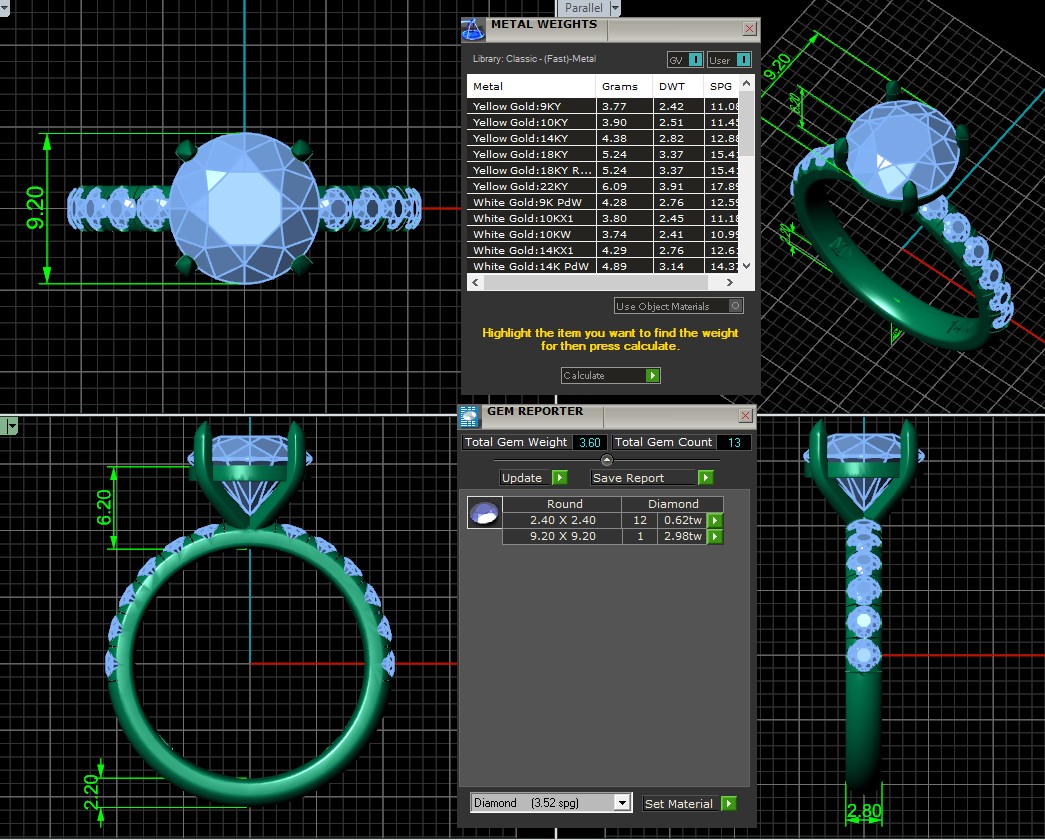Collapse Gem Reporter header with arrow handle

click(x=606, y=460)
